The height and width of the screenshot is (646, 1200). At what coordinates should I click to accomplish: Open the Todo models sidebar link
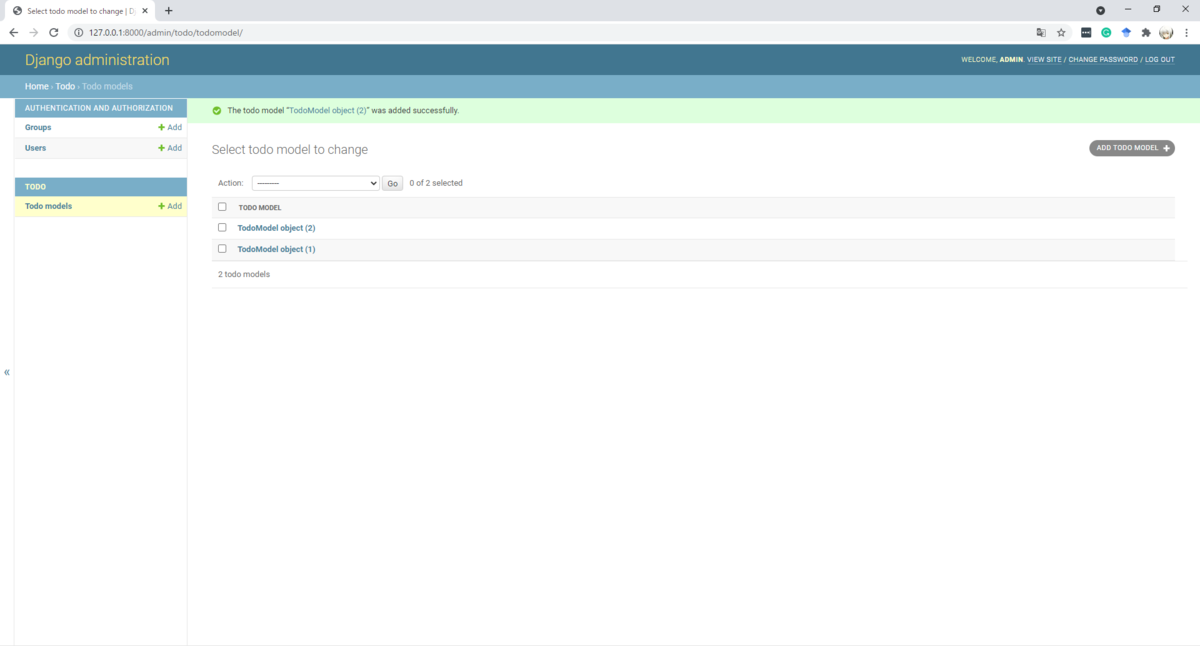[x=48, y=206]
